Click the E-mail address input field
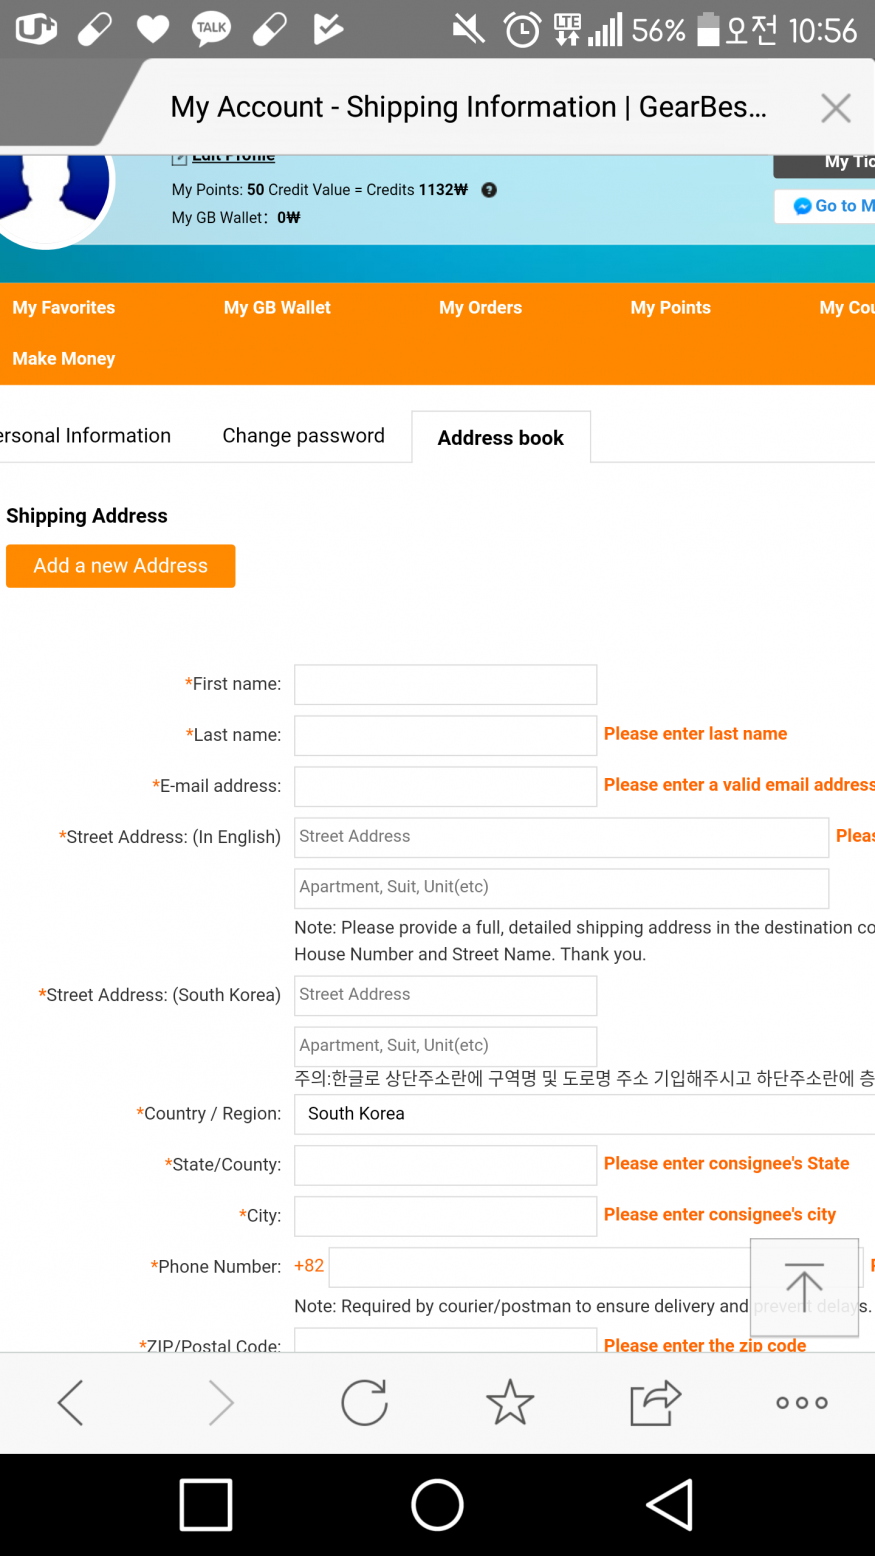This screenshot has height=1556, width=875. click(x=445, y=787)
